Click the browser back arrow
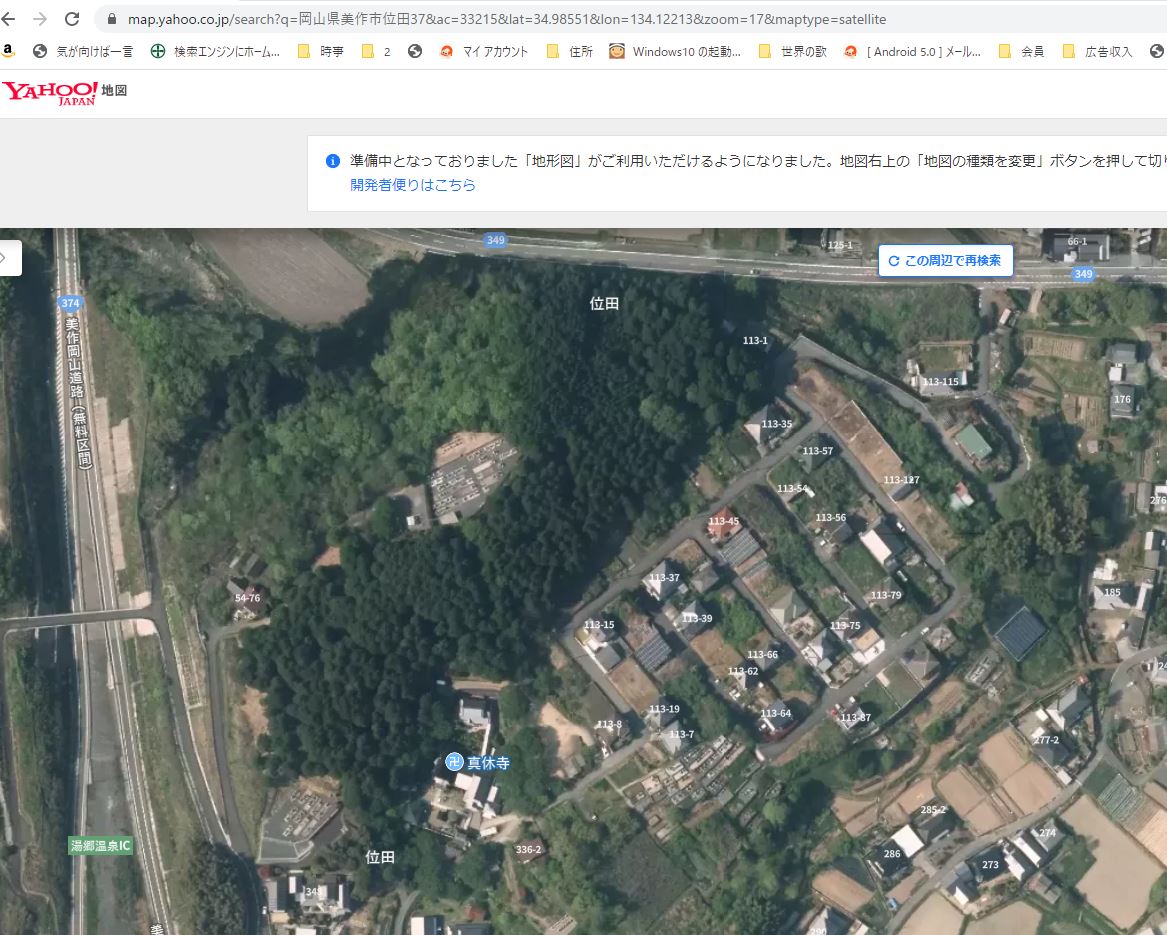The image size is (1167, 935). (x=10, y=19)
